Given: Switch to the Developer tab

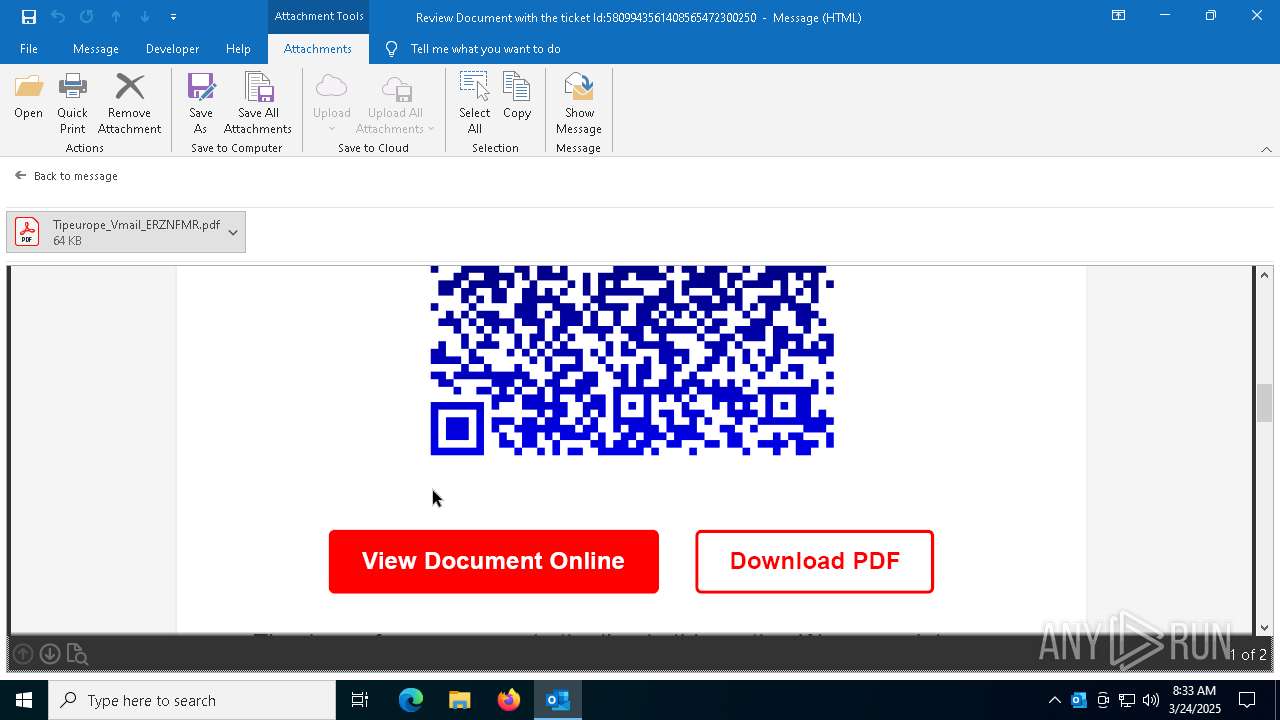Looking at the screenshot, I should coord(172,49).
